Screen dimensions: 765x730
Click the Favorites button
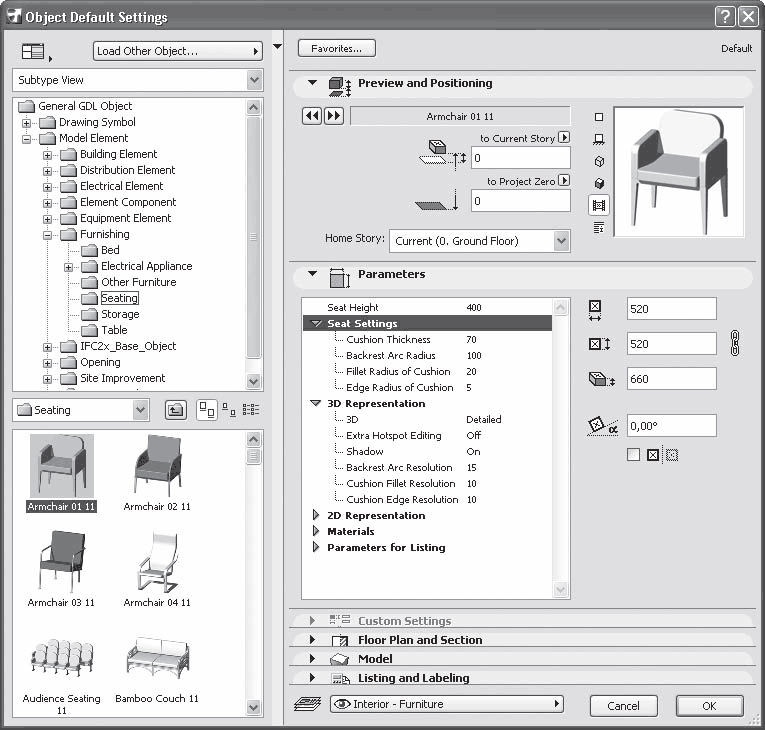[x=336, y=48]
